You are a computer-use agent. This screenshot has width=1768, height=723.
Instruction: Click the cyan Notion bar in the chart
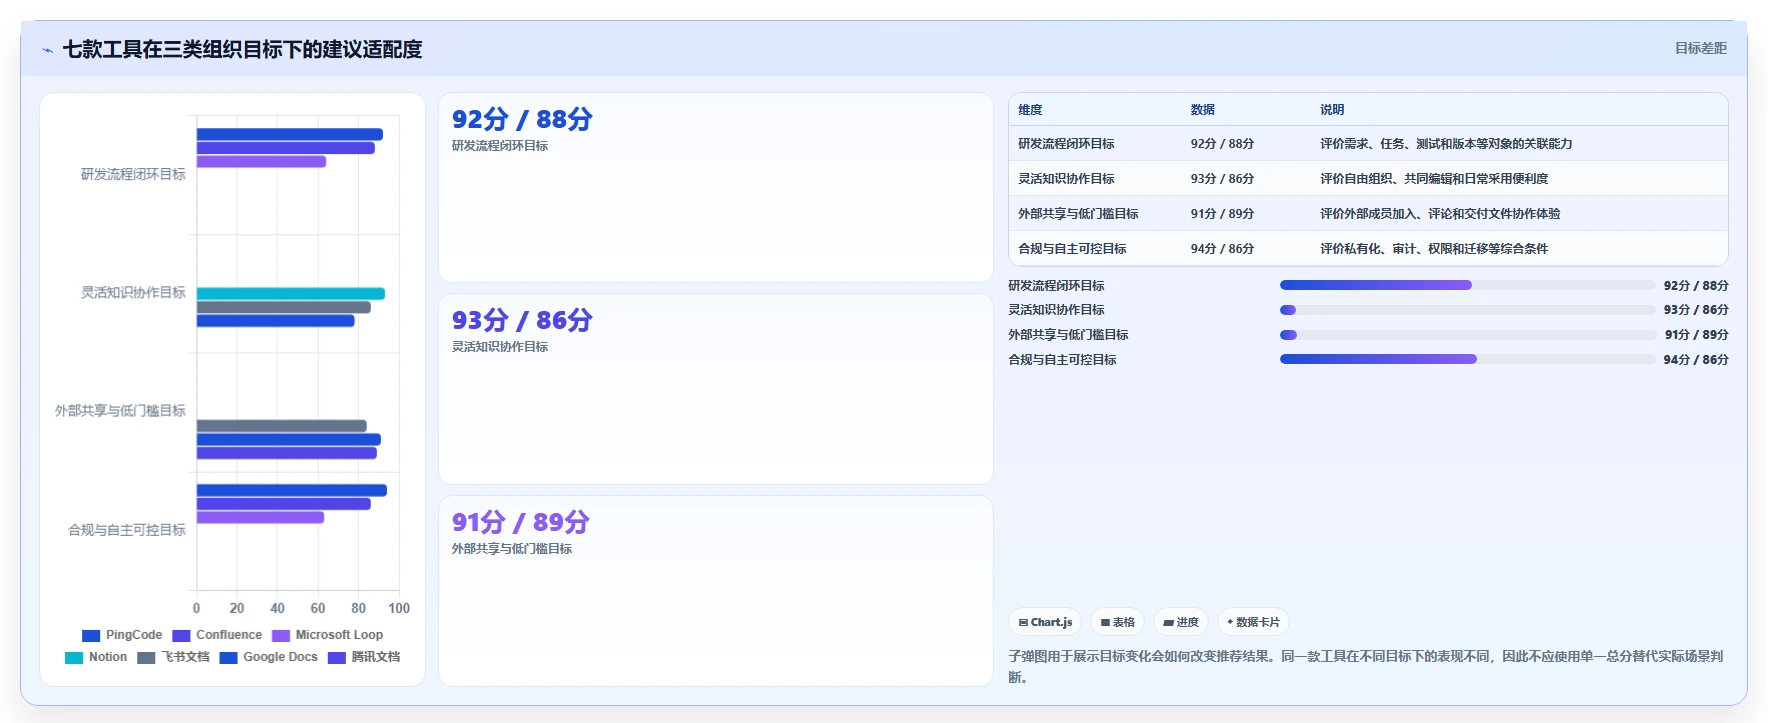pyautogui.click(x=291, y=294)
